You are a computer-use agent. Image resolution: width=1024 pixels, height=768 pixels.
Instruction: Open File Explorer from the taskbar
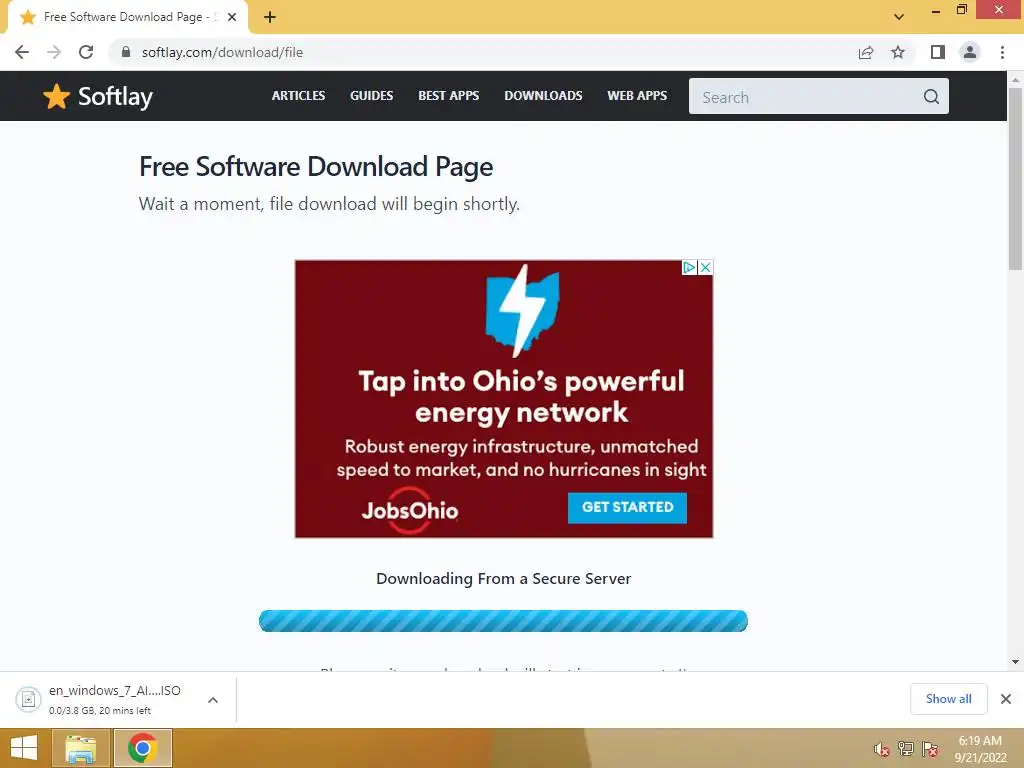(81, 748)
